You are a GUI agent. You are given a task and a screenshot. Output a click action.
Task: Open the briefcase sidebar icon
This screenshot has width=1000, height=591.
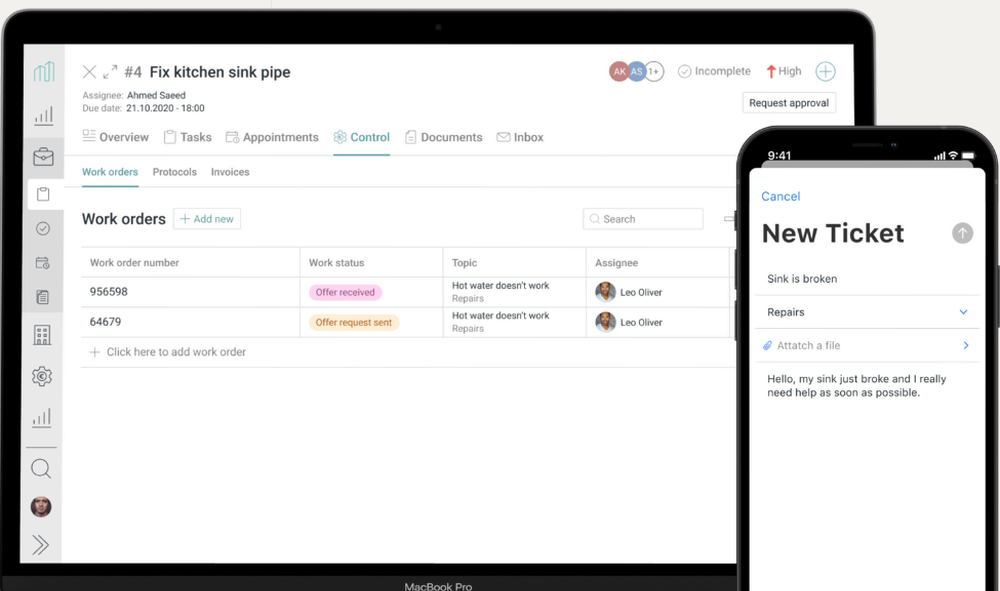point(43,156)
